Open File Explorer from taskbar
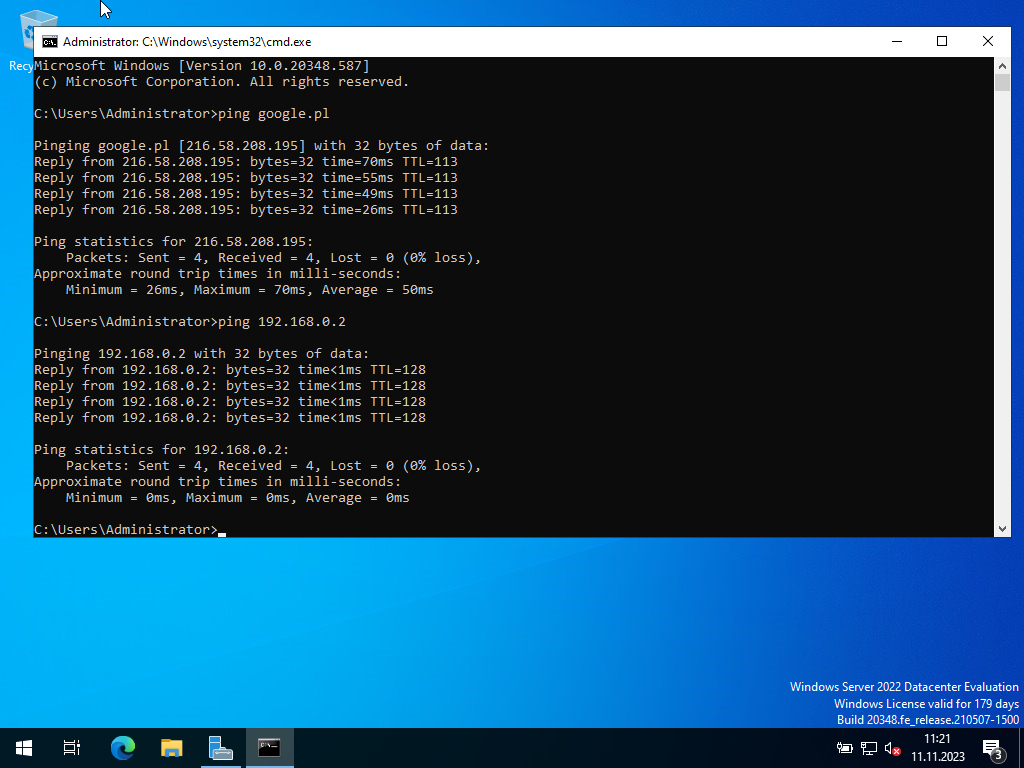 coord(172,748)
